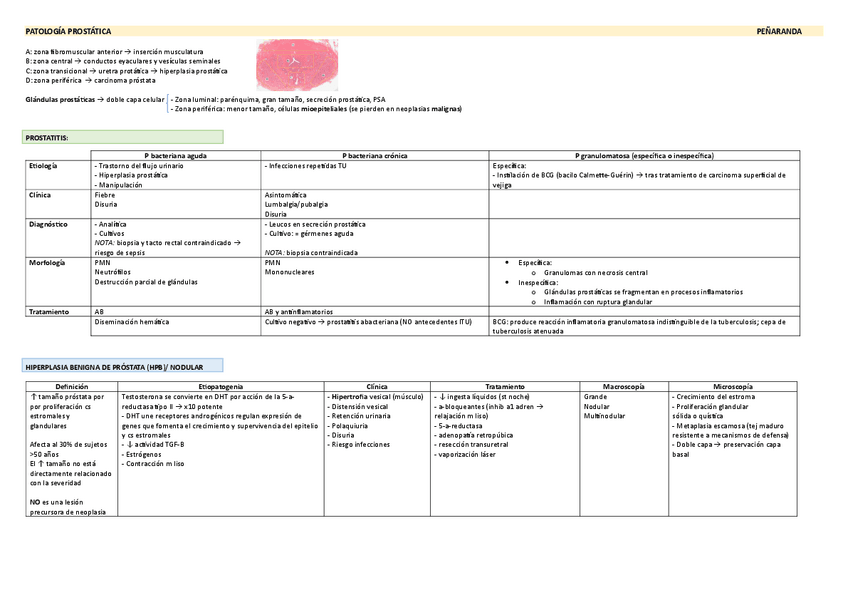
Task: Click 'Multinodular' in Macroscopía column
Action: (604, 416)
